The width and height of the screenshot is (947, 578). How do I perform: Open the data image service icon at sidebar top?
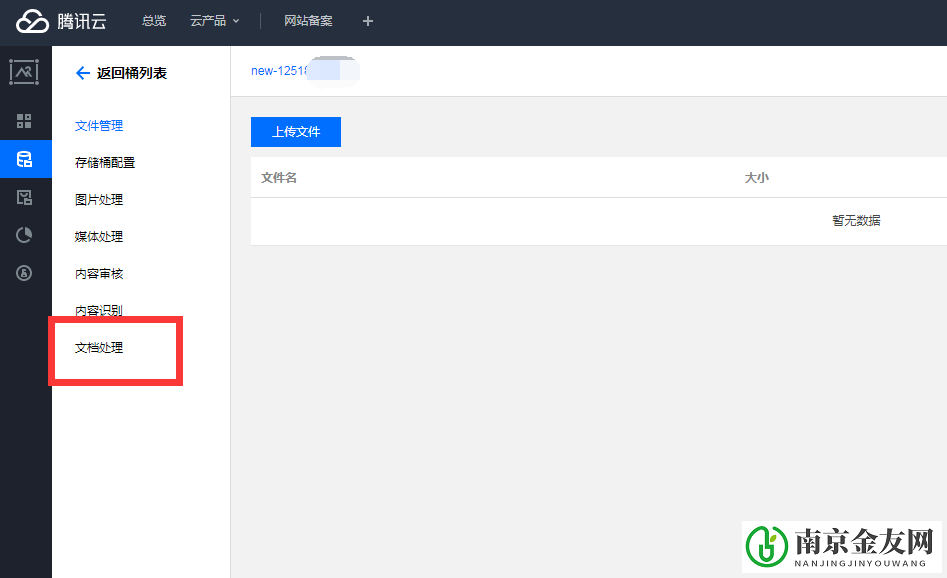click(24, 72)
